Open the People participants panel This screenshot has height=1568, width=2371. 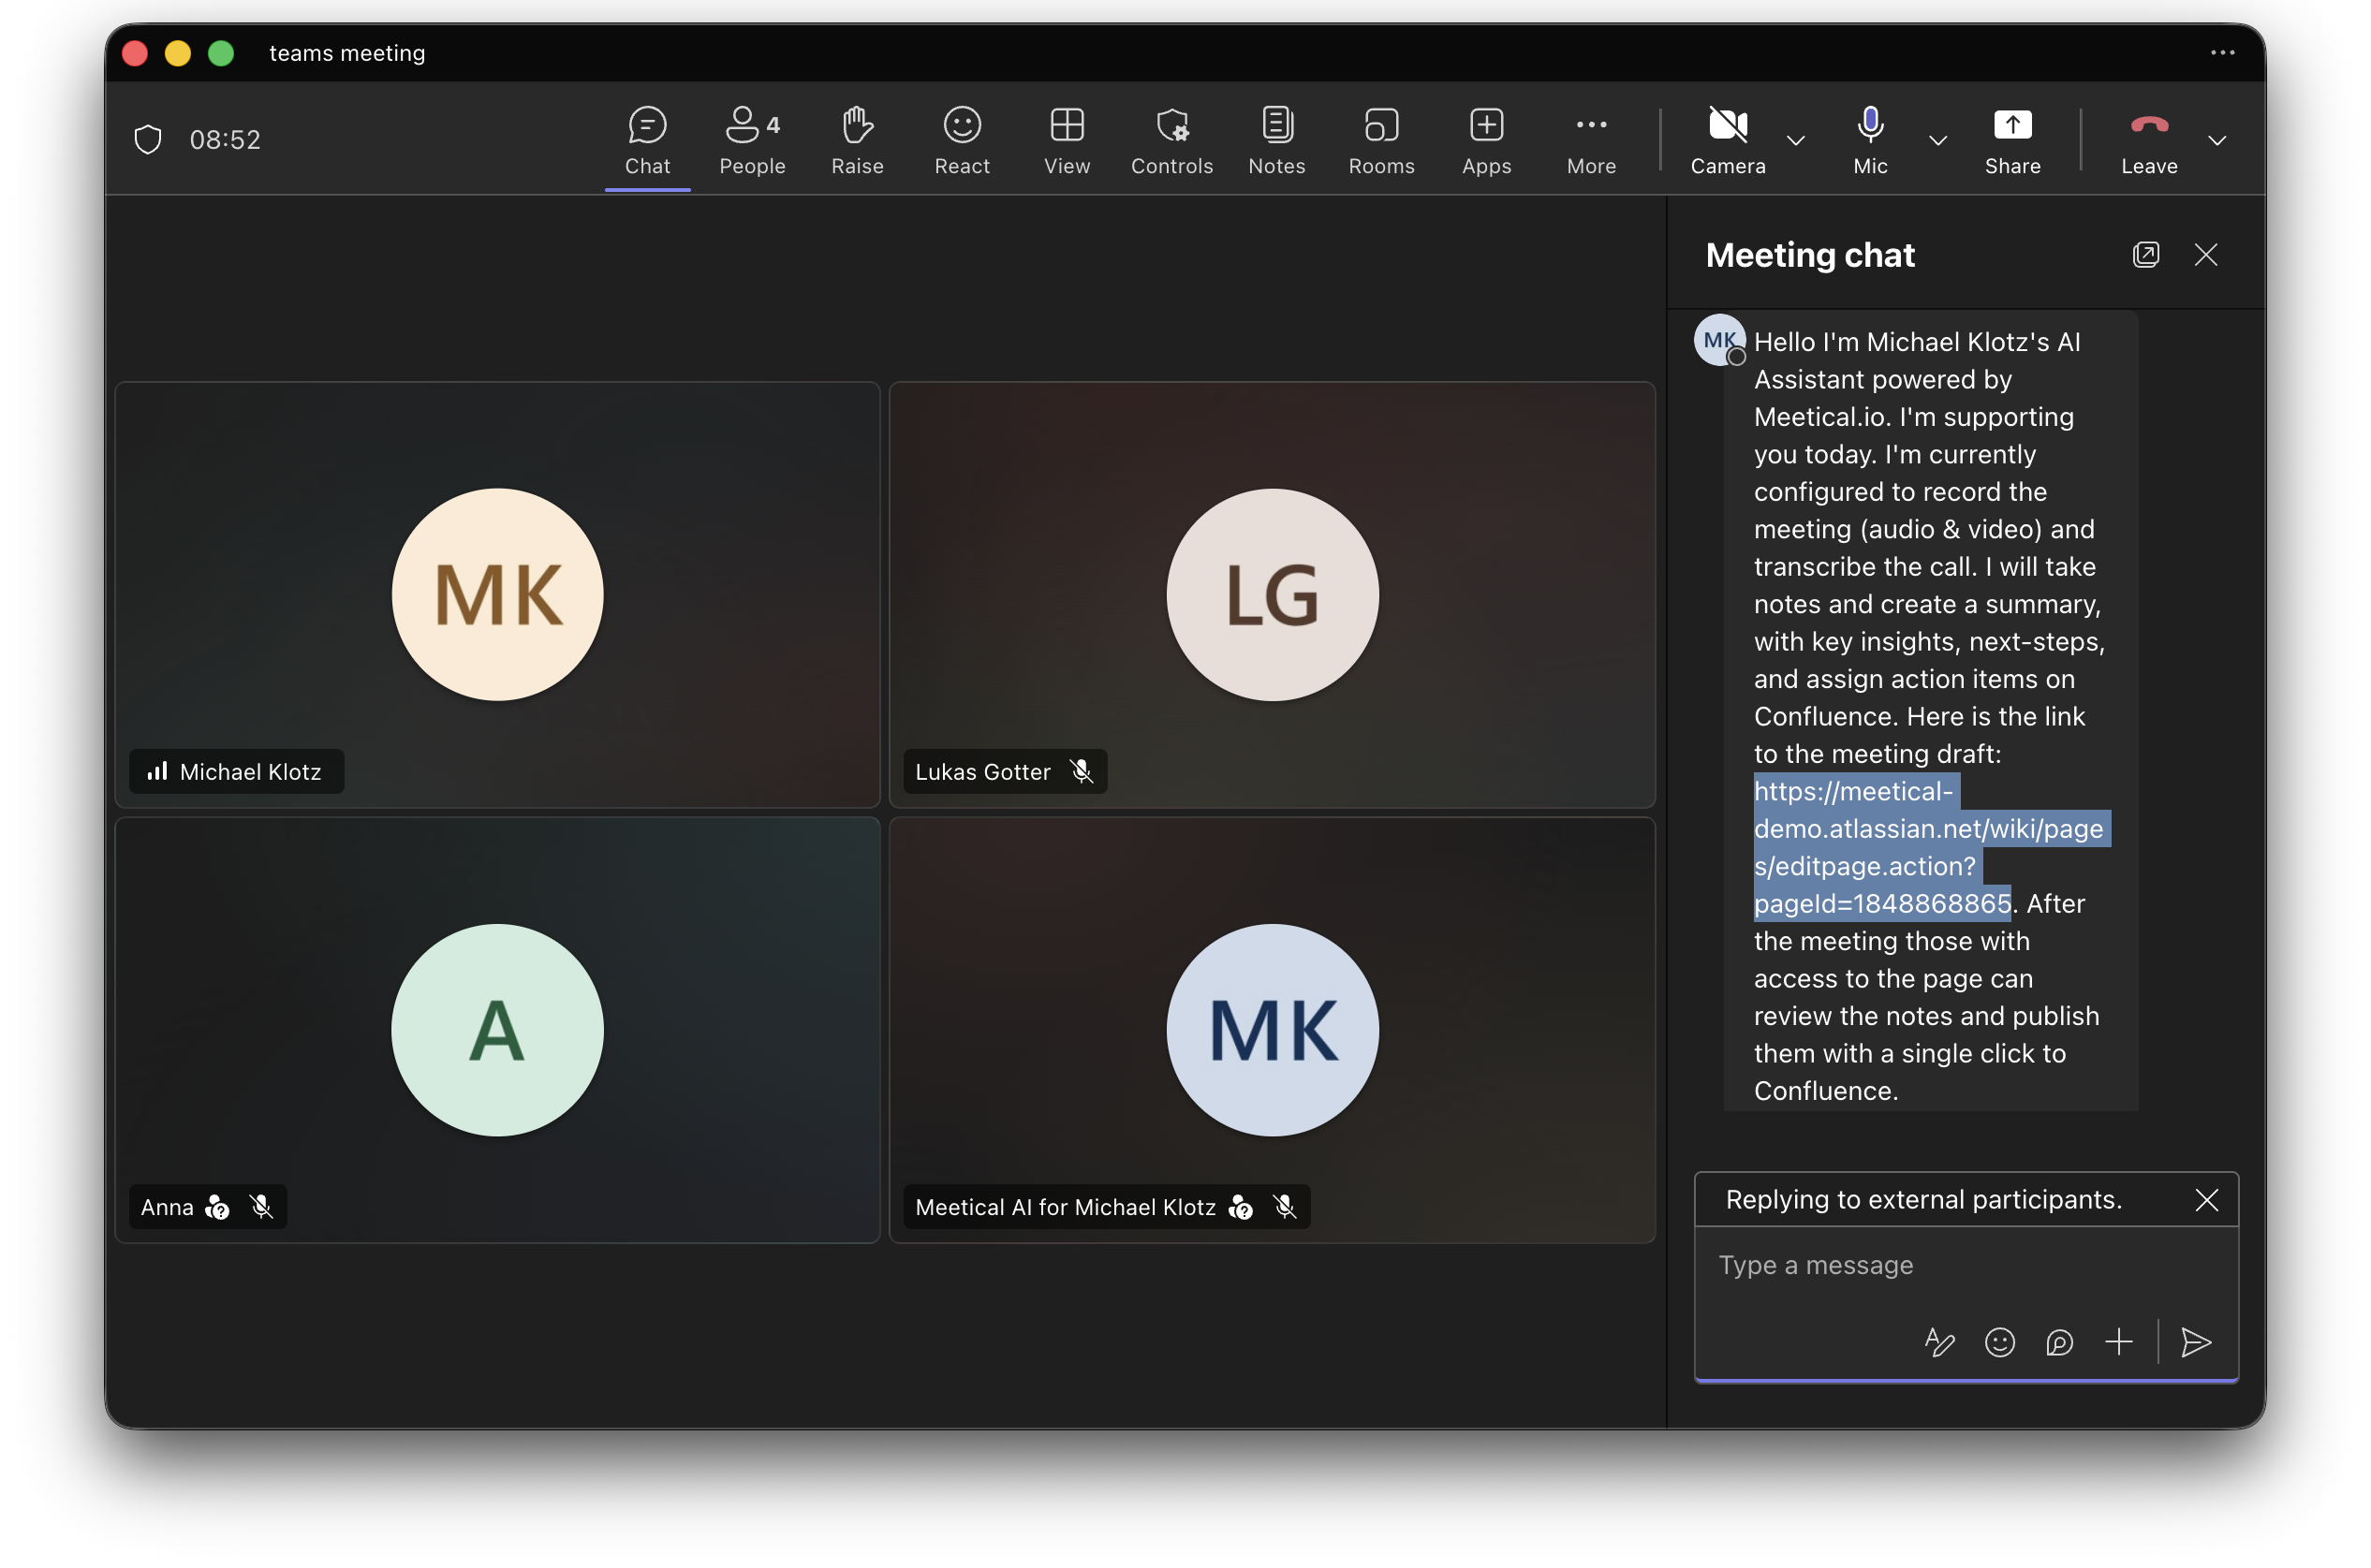pos(752,140)
